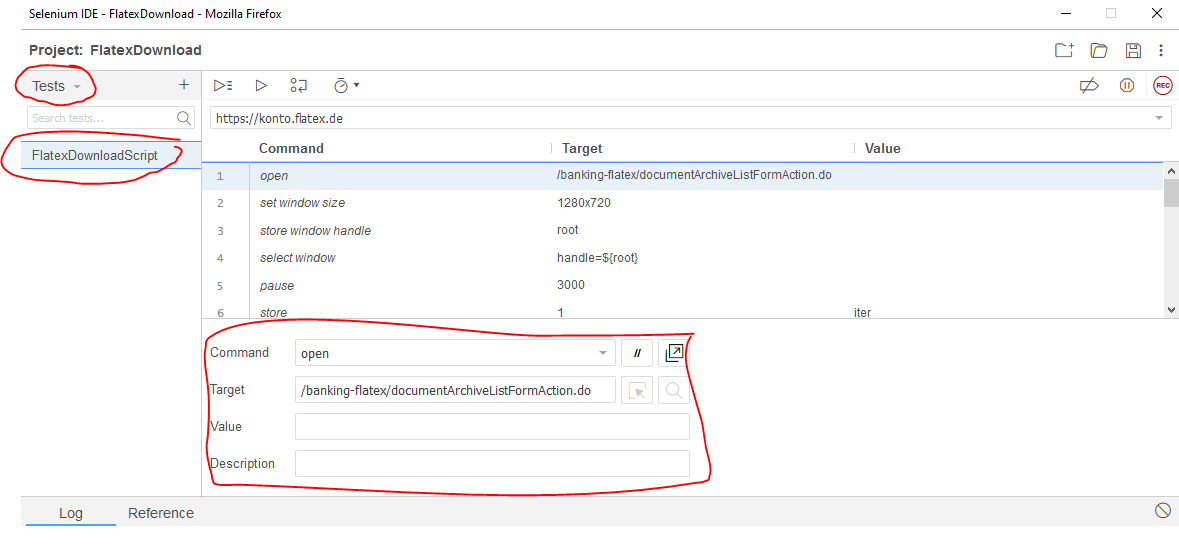The image size is (1179, 557).
Task: Click the project name FlatexDownload
Action: click(146, 50)
